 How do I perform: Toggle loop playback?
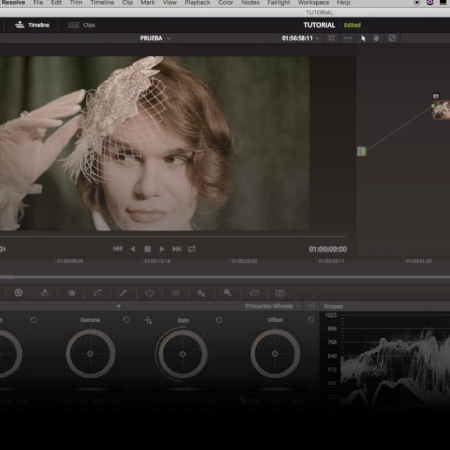[x=192, y=249]
